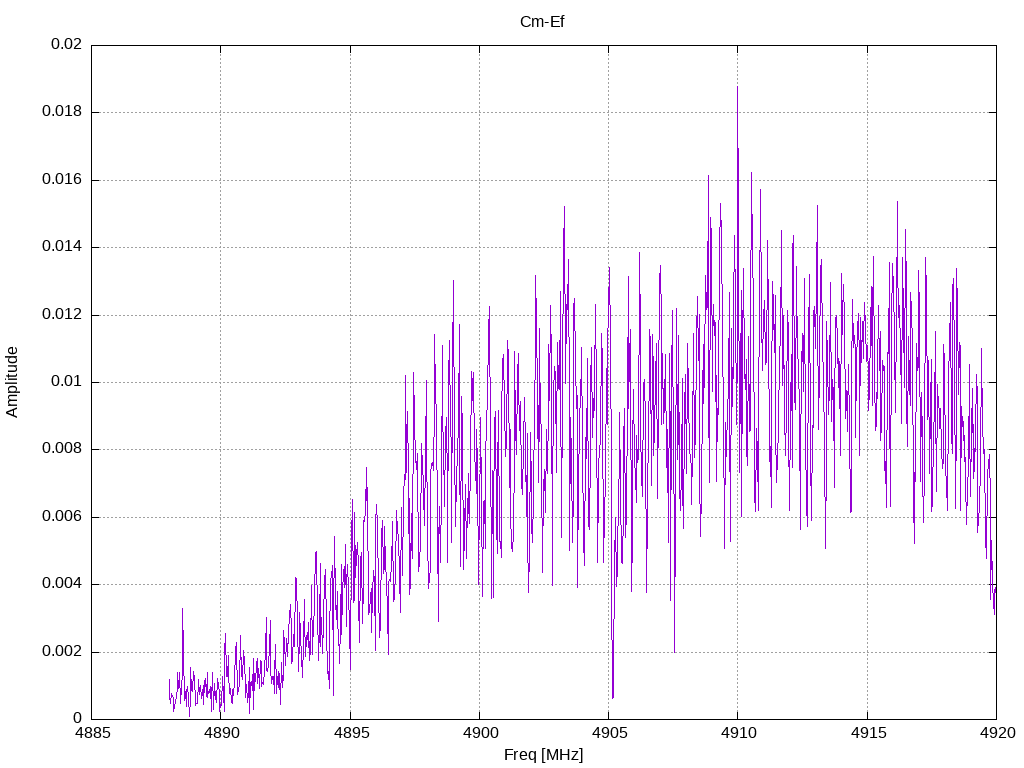
Task: Click the y-axis tick label 0.006
Action: point(62,517)
